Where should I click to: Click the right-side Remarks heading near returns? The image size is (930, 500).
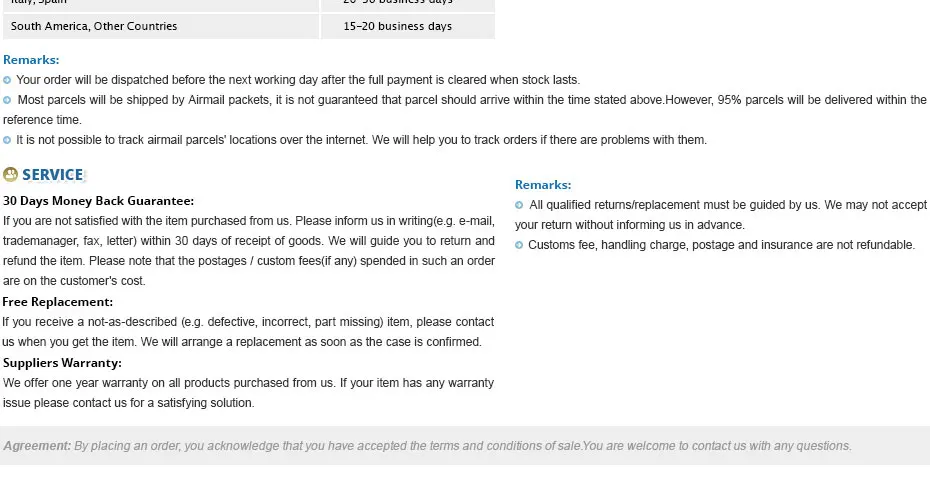(543, 185)
